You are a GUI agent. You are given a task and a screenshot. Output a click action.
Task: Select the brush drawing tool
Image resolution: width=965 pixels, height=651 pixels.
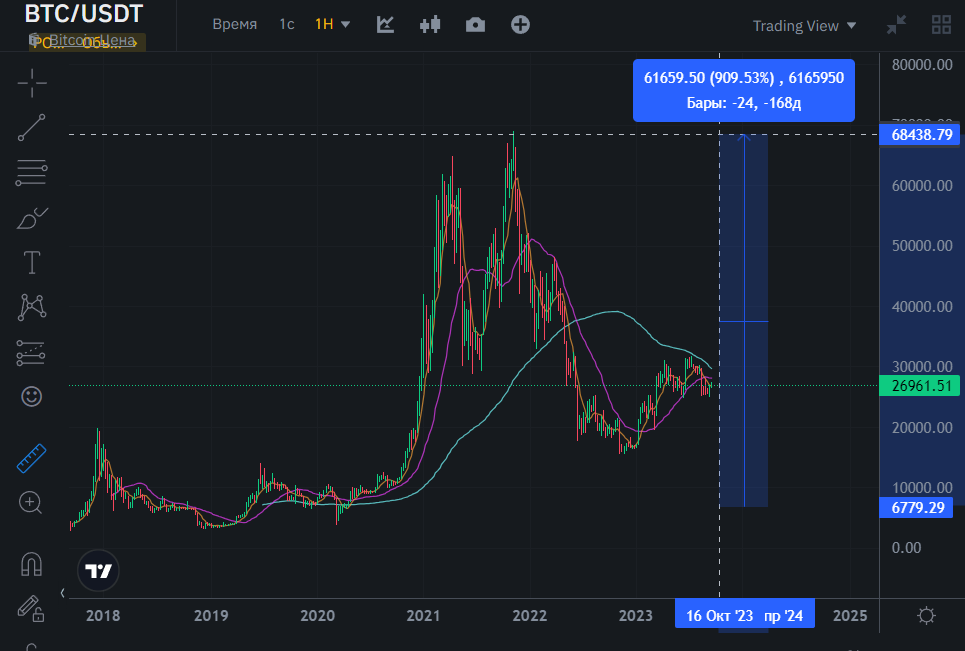(32, 218)
